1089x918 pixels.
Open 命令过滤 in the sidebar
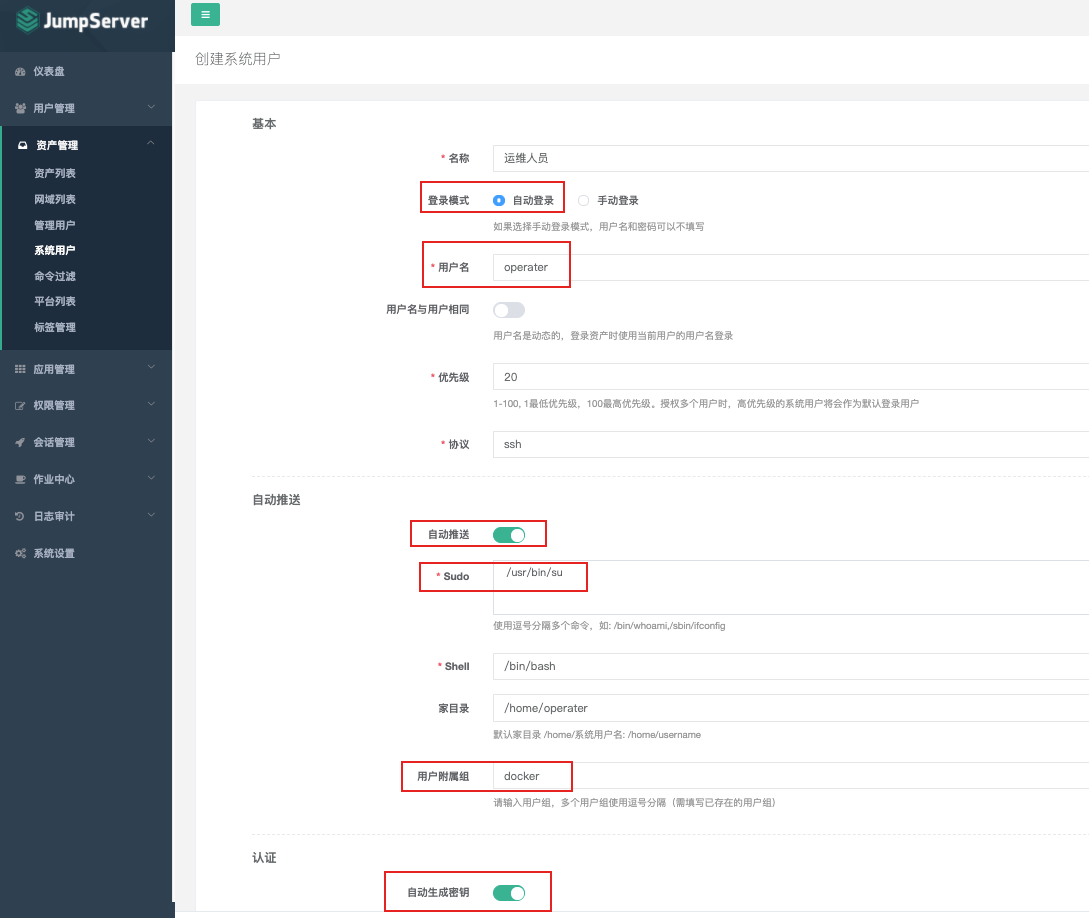click(55, 276)
